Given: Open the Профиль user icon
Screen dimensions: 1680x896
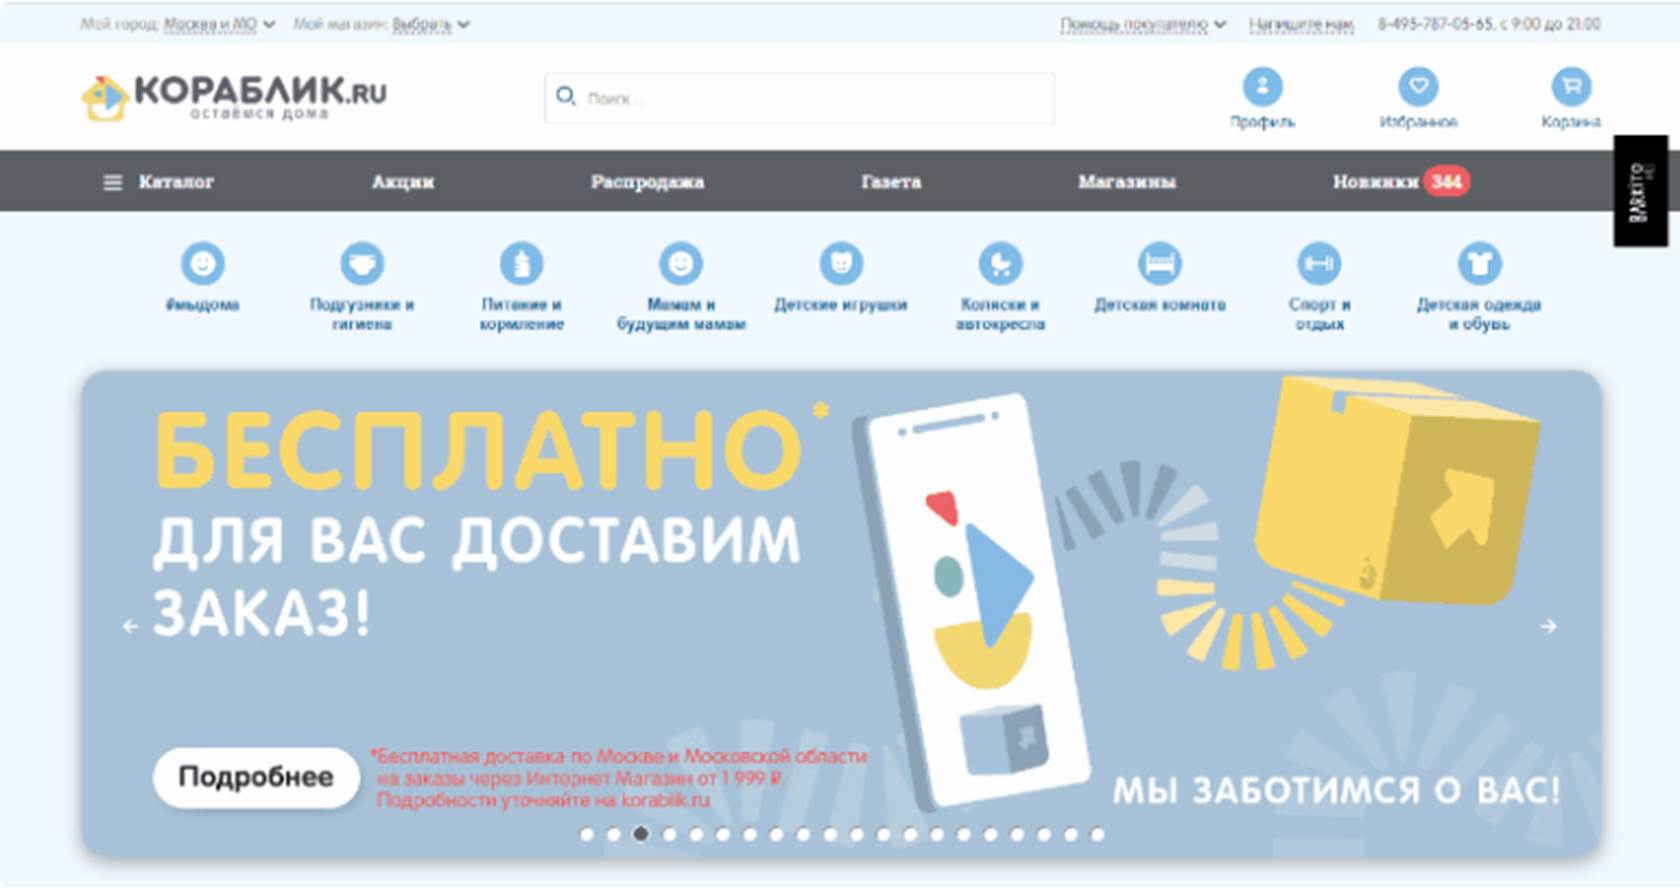Looking at the screenshot, I should (1262, 87).
